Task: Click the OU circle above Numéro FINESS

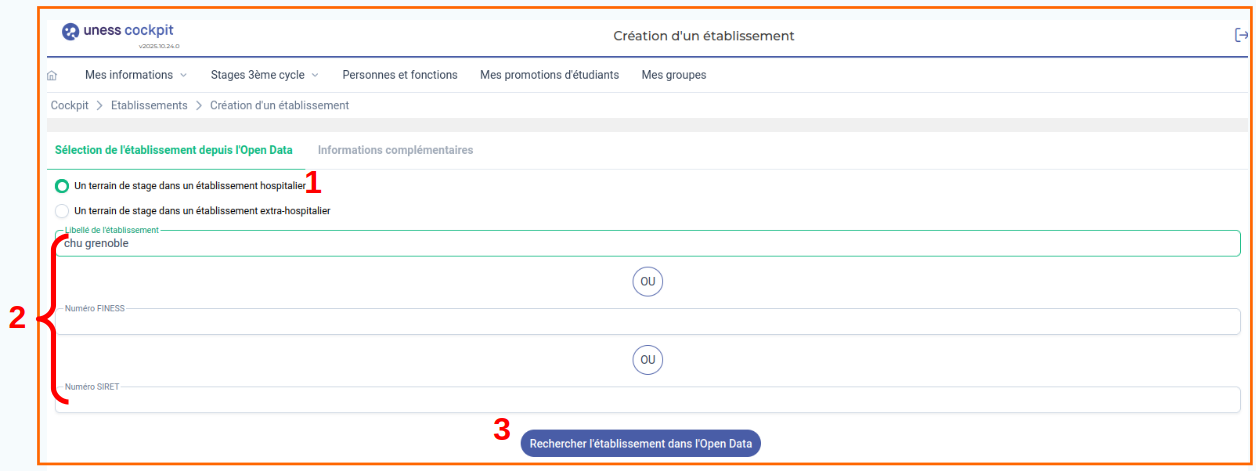Action: (647, 282)
